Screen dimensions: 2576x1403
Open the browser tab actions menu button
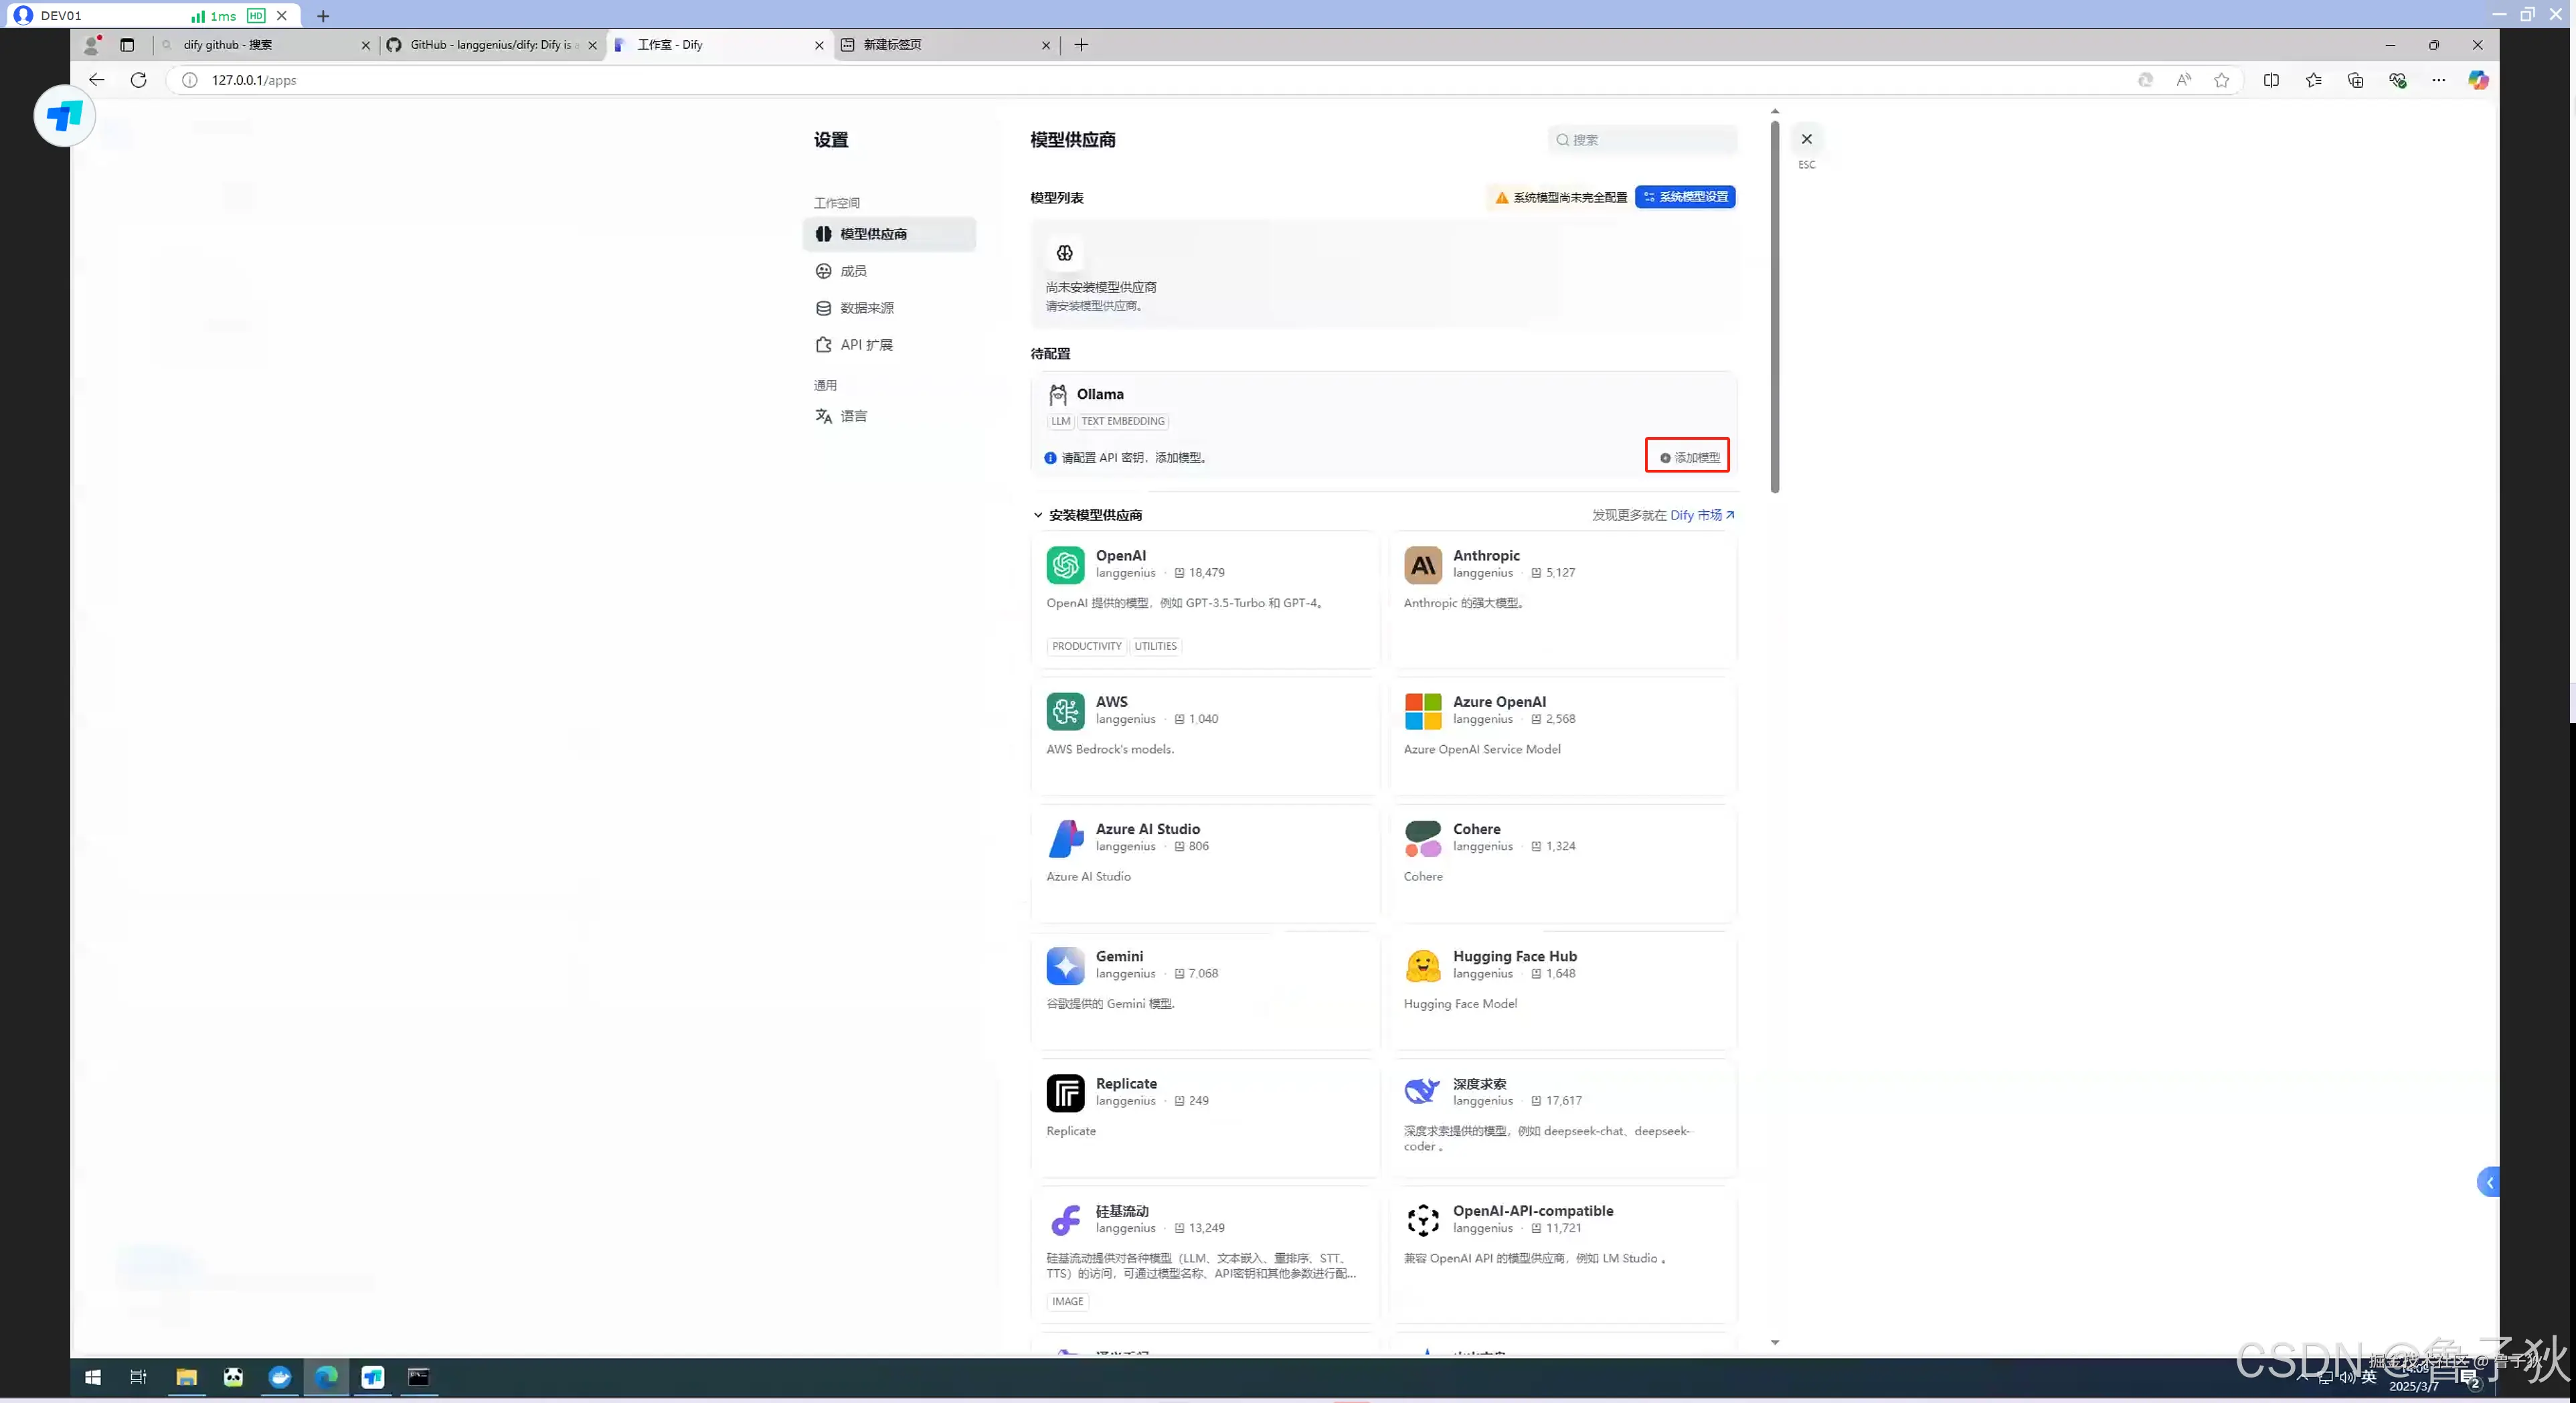(x=127, y=45)
